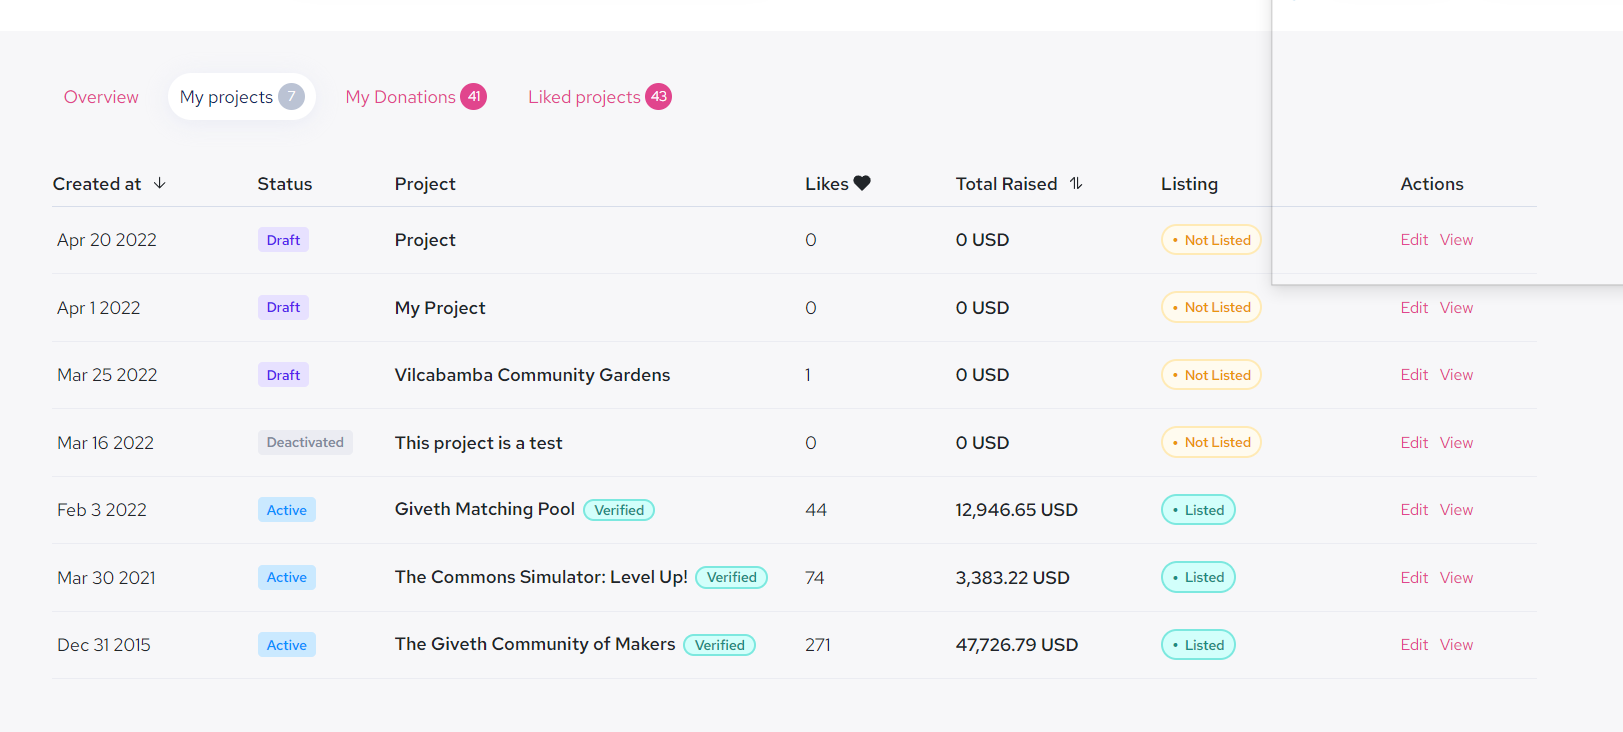Click the Feb 3 2022 date

pos(102,510)
